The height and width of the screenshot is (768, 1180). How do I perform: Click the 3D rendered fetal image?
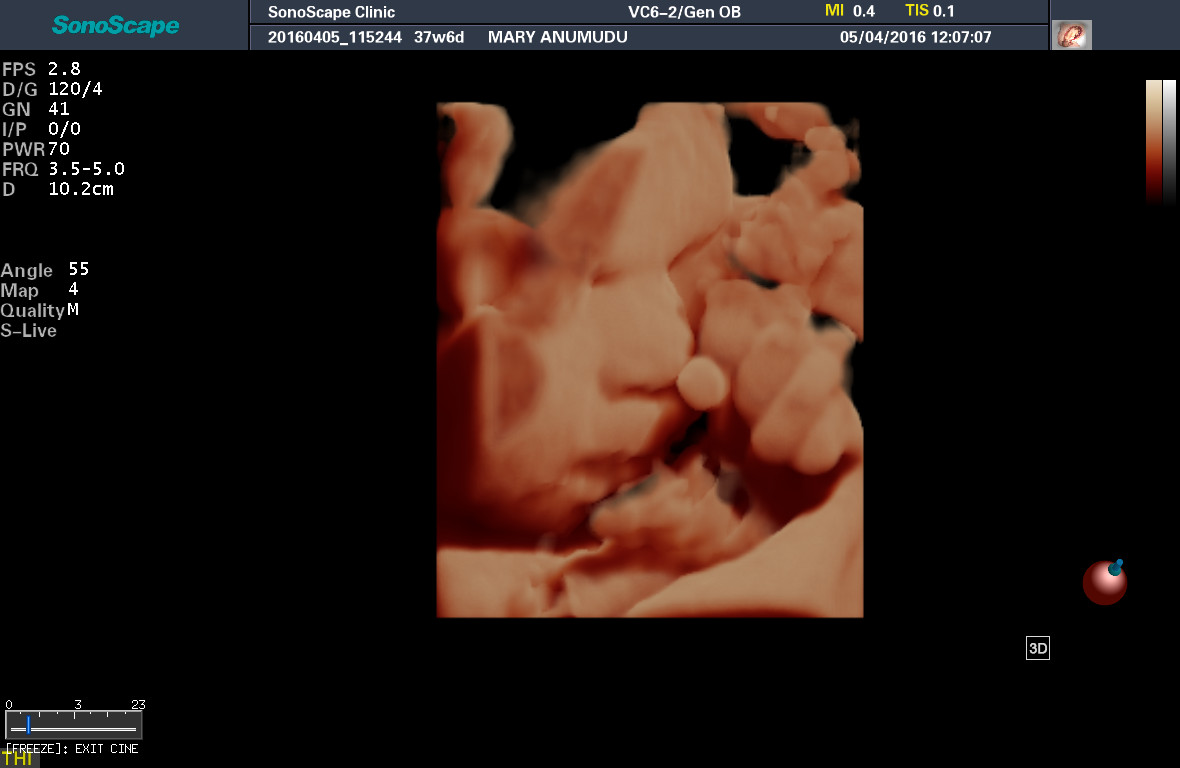click(x=649, y=360)
